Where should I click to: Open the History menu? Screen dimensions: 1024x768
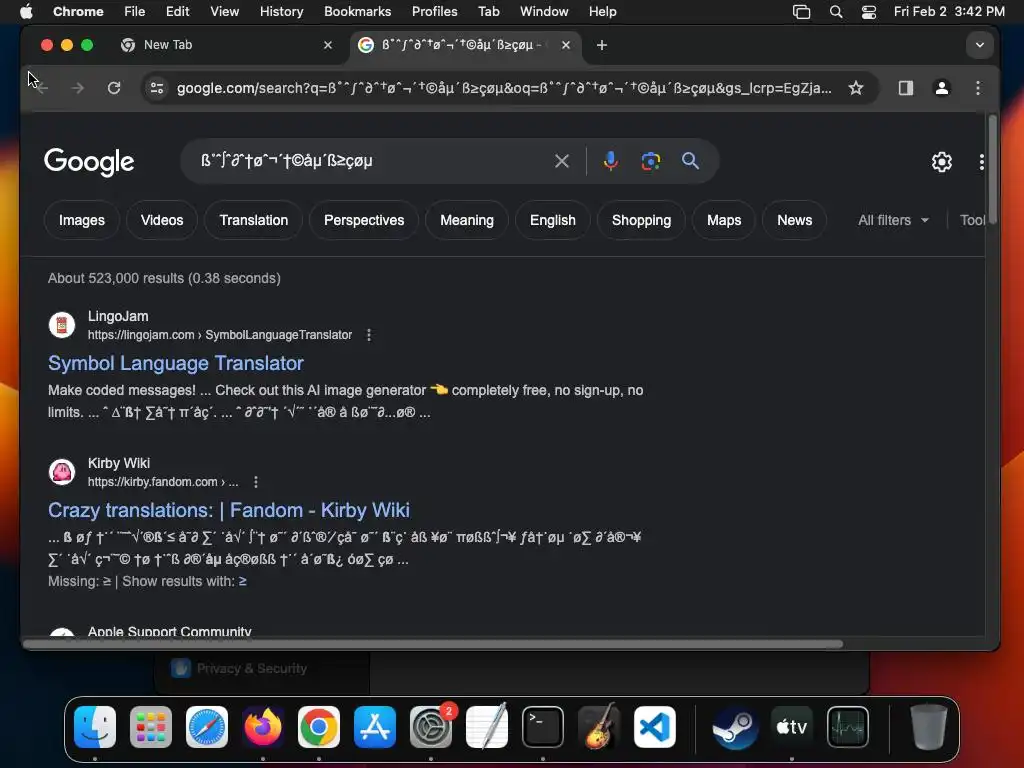click(281, 11)
